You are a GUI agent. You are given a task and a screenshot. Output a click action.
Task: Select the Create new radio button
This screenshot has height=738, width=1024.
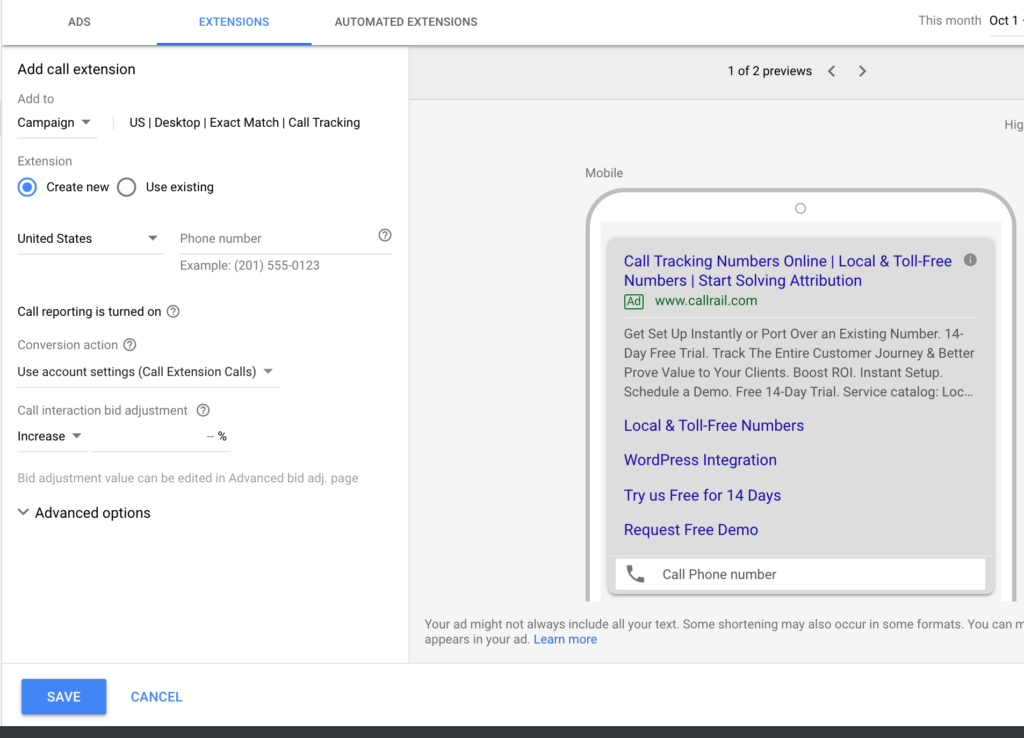point(27,187)
